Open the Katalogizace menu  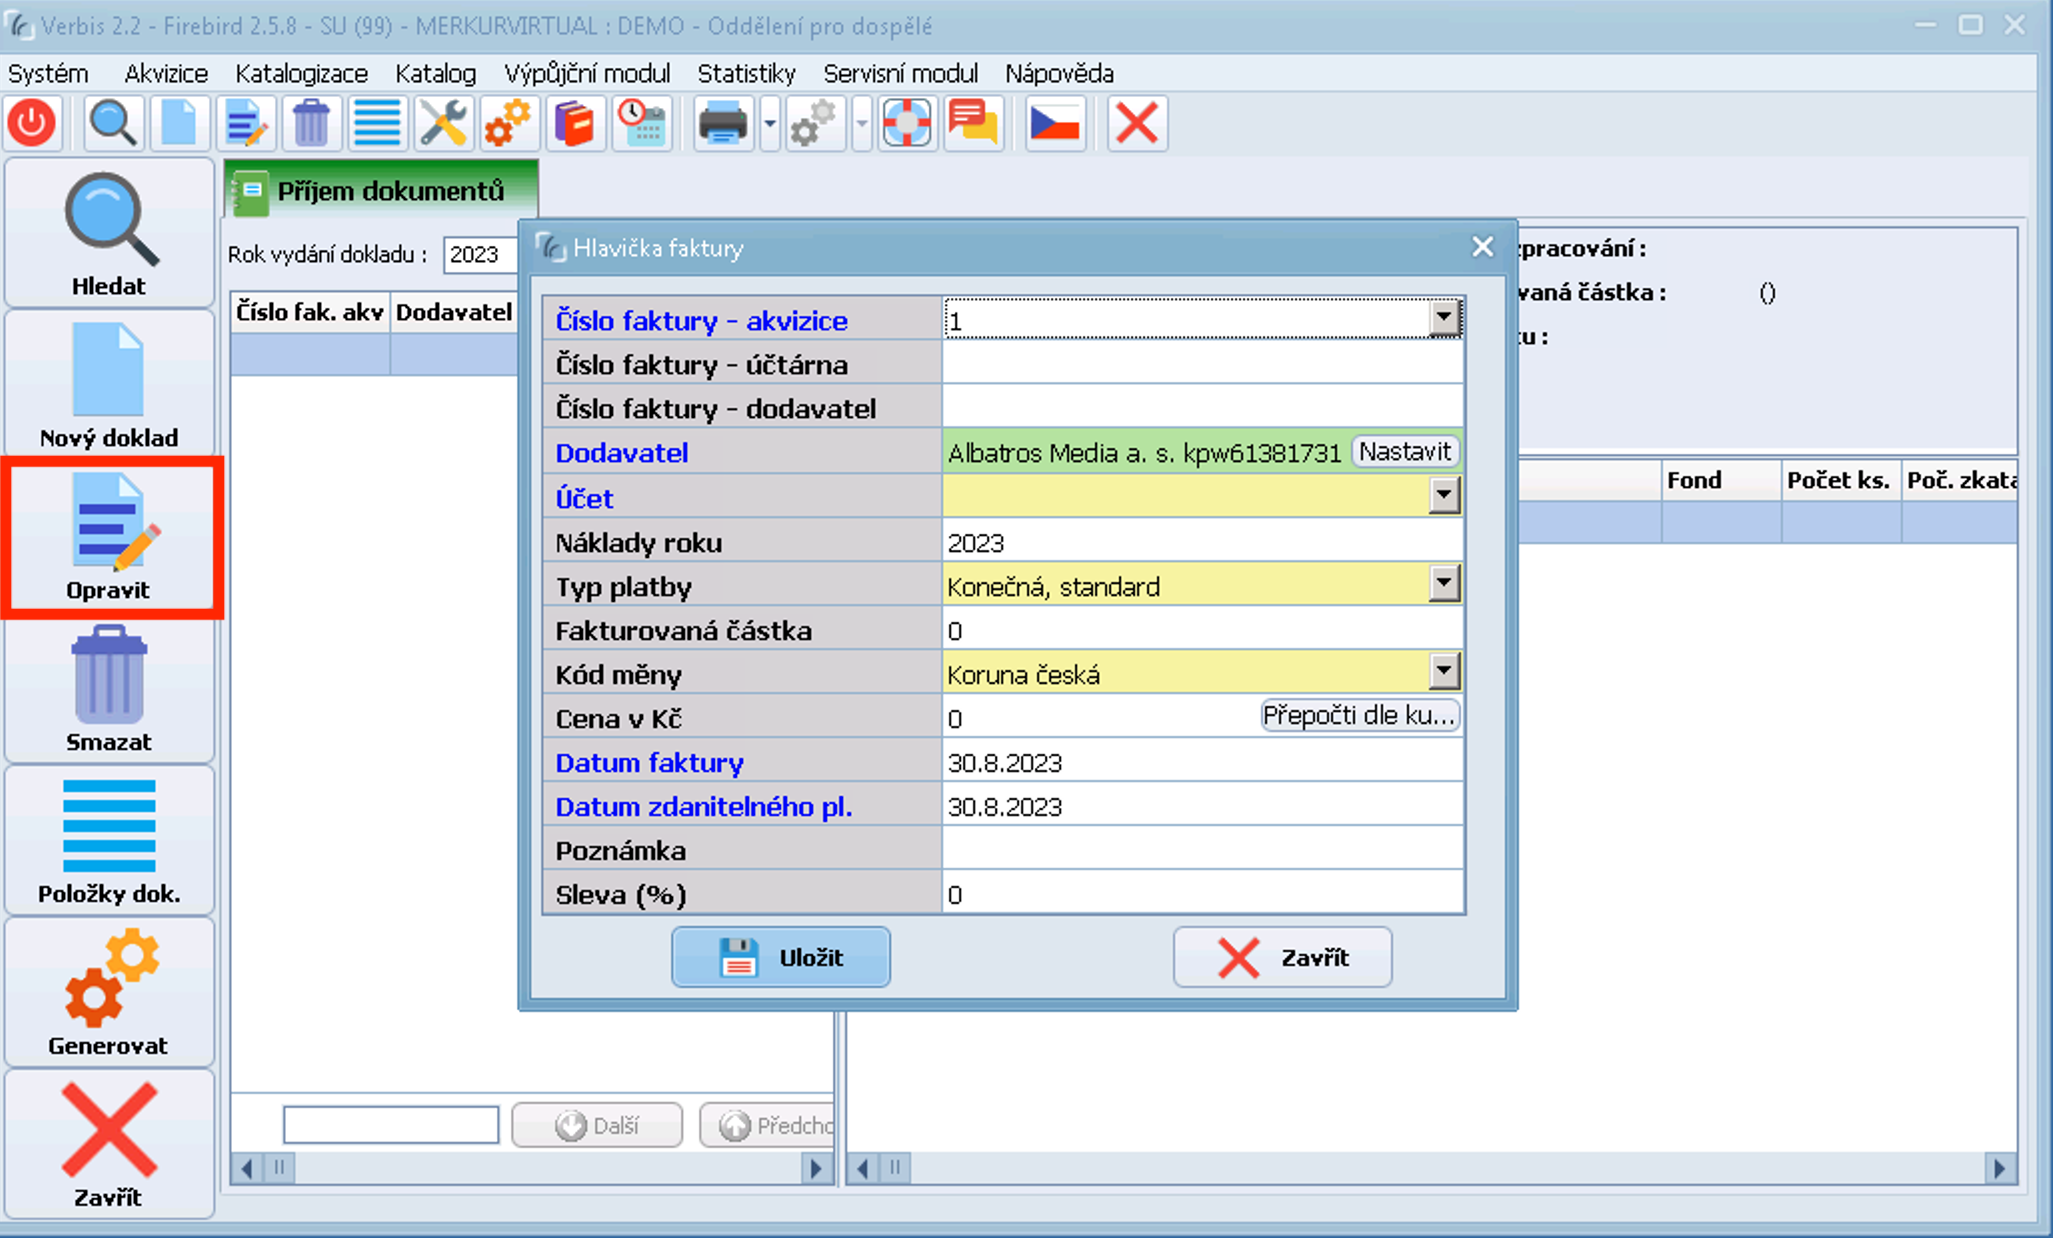(302, 74)
